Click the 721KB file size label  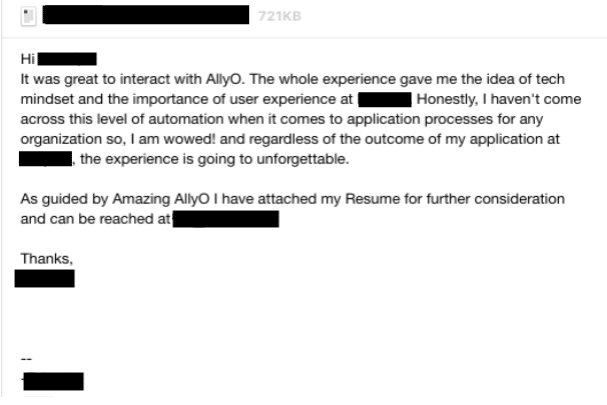pos(279,16)
